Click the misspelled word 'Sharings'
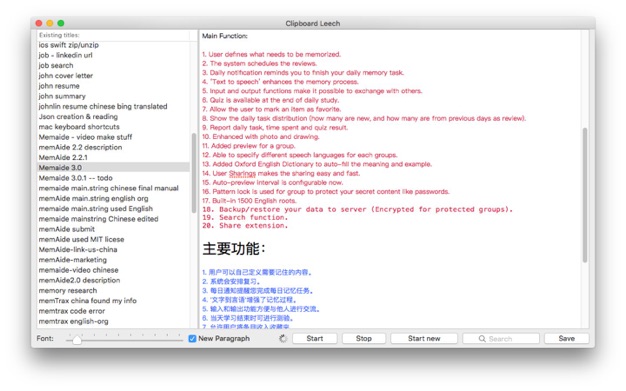626x391 pixels. pos(242,173)
